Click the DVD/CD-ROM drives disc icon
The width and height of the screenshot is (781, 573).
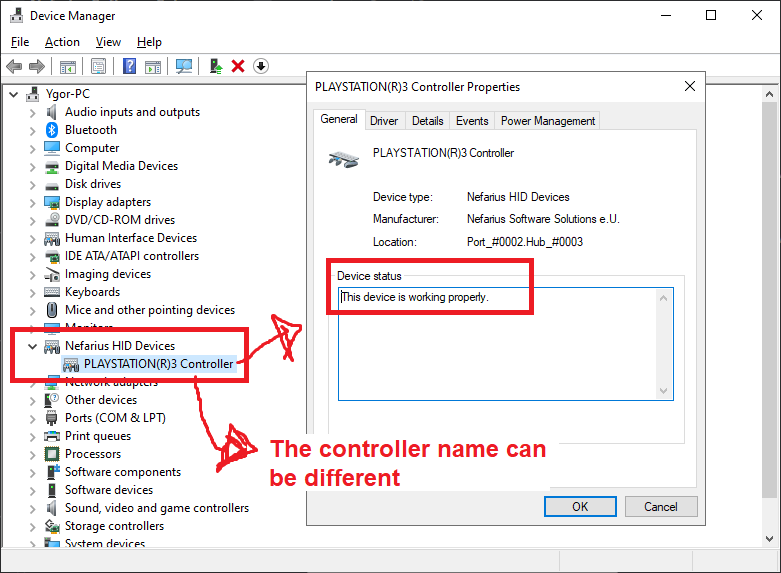click(x=52, y=220)
